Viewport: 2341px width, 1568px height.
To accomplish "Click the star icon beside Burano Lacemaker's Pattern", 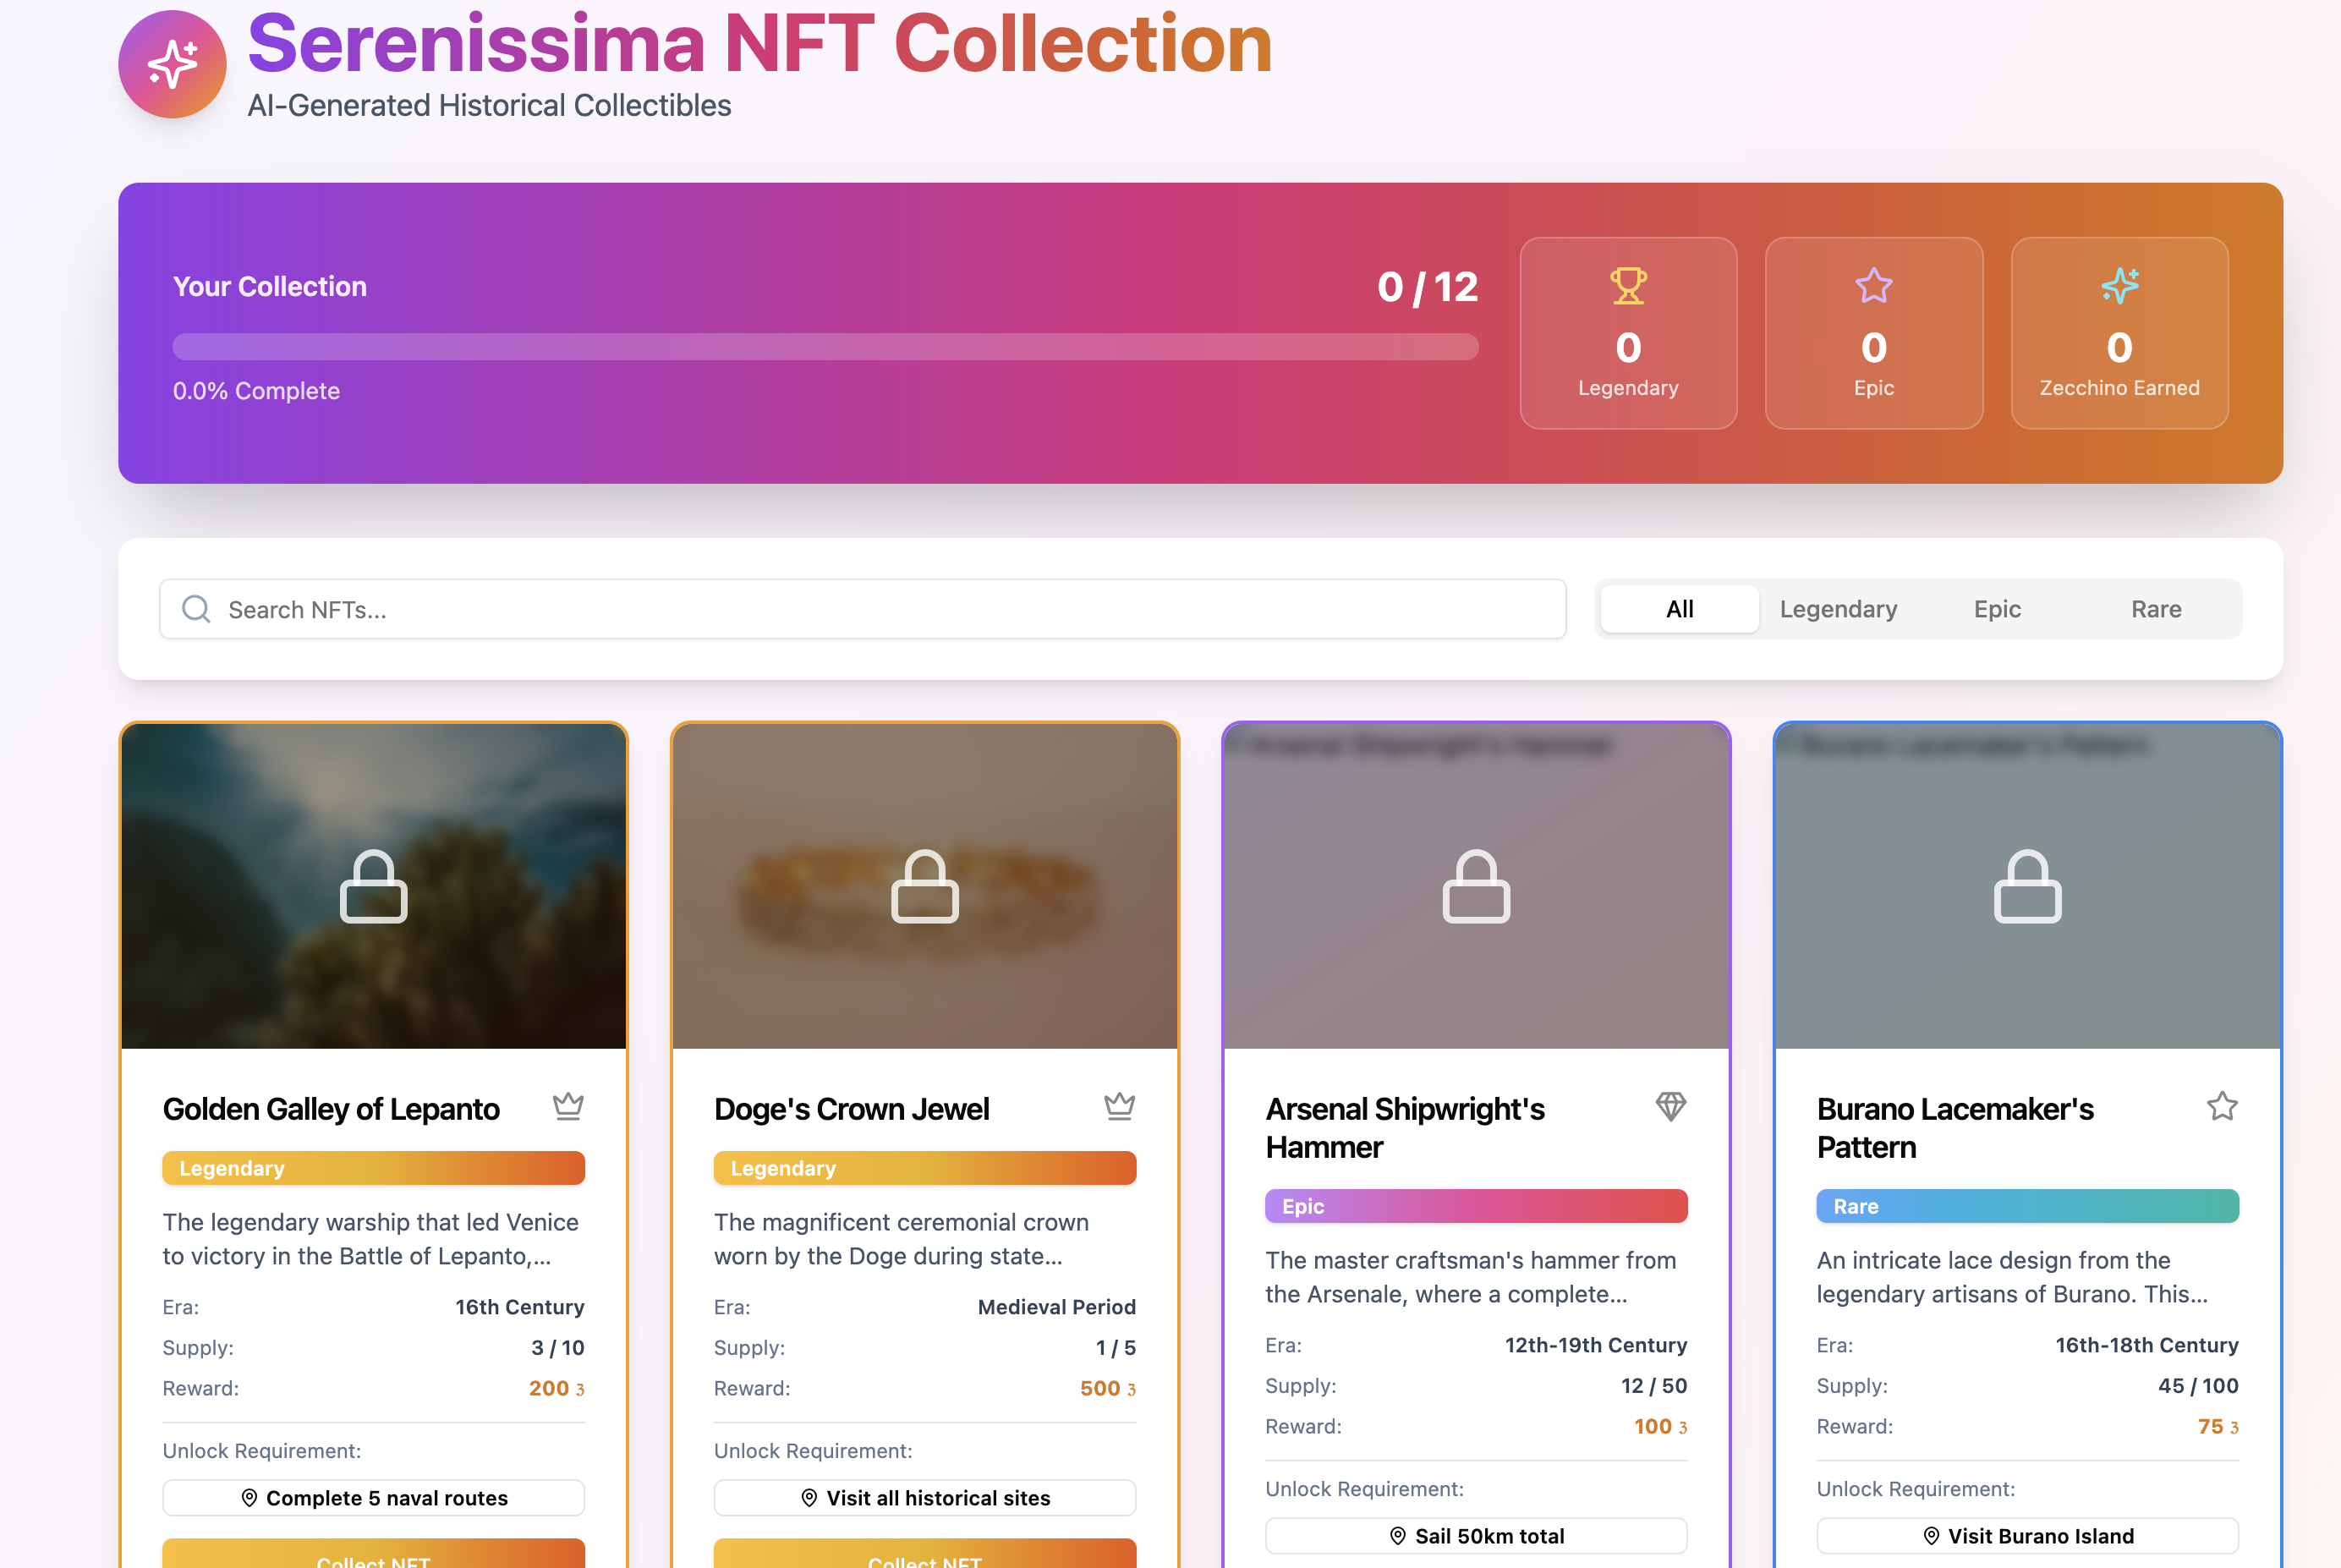I will pos(2221,1106).
